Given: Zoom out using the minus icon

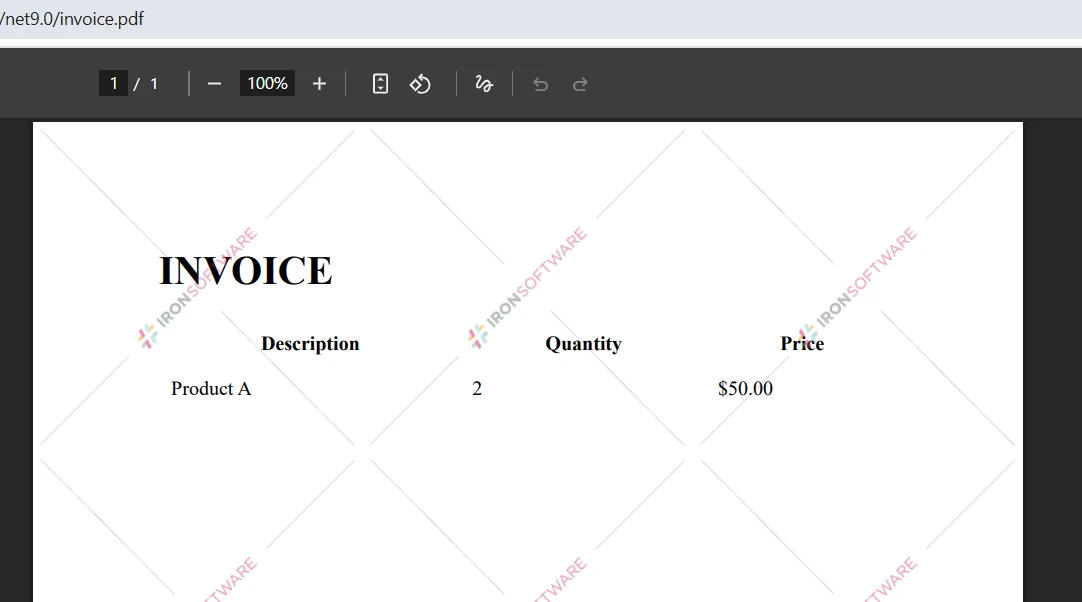Looking at the screenshot, I should (x=214, y=84).
